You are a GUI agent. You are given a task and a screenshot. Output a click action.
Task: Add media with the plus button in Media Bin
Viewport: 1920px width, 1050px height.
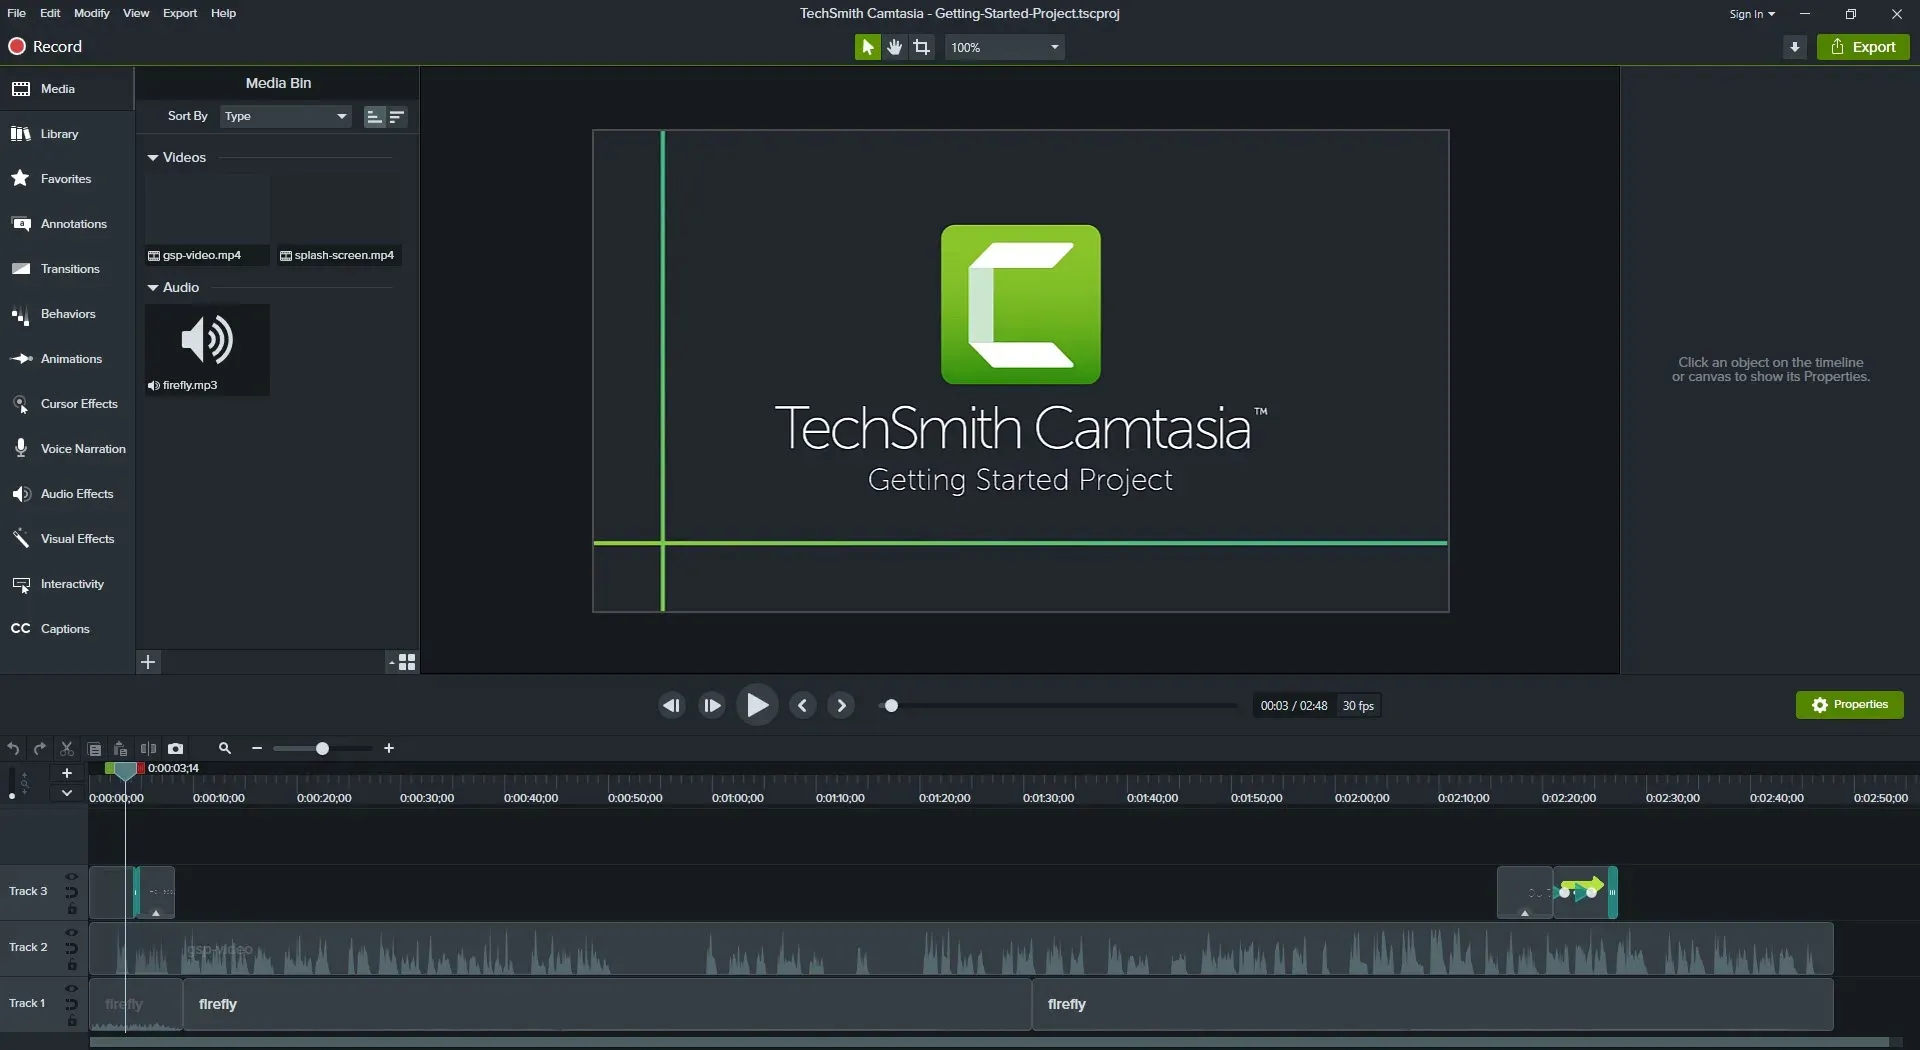coord(148,662)
